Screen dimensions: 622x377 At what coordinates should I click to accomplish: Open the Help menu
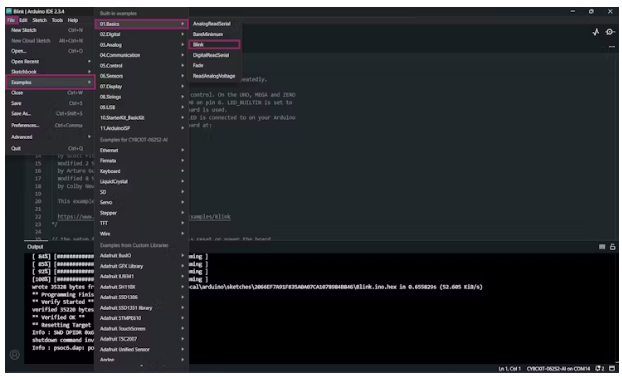tap(73, 20)
